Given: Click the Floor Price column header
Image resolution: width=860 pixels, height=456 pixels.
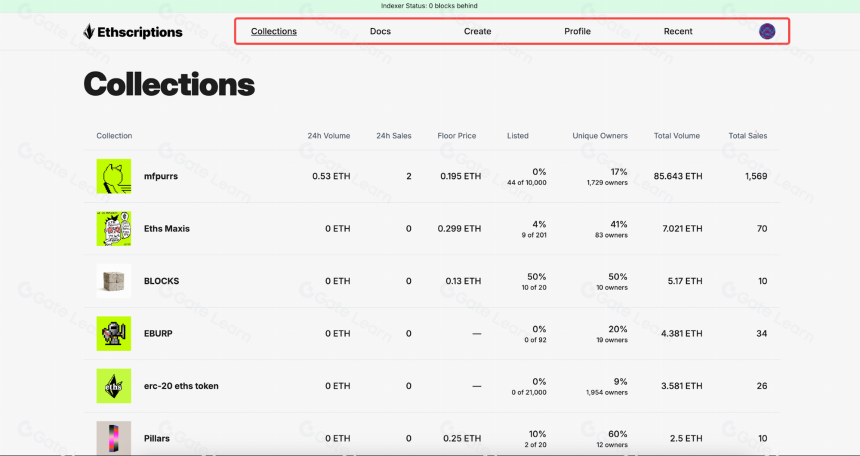Looking at the screenshot, I should click(457, 136).
